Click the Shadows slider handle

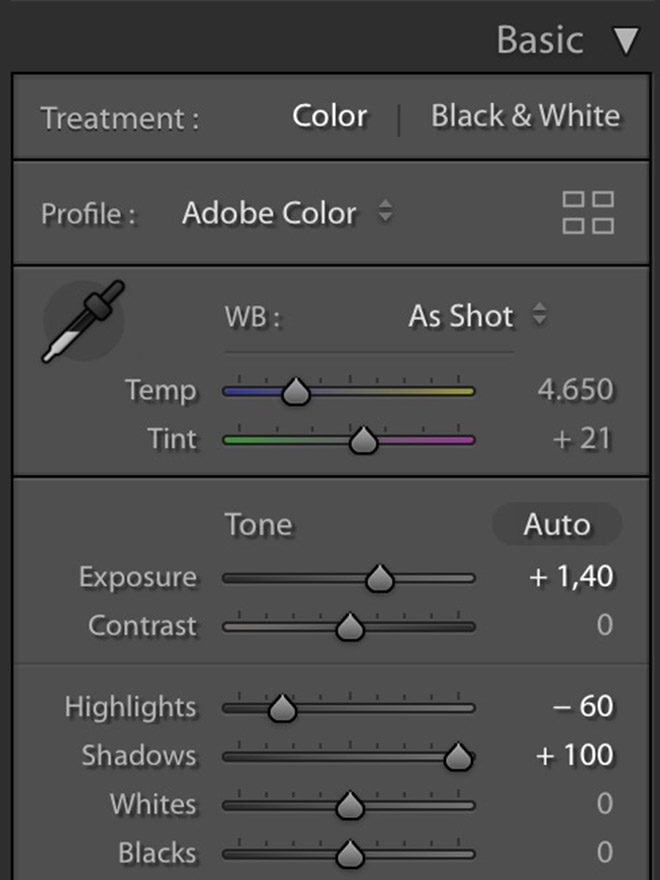click(x=458, y=757)
